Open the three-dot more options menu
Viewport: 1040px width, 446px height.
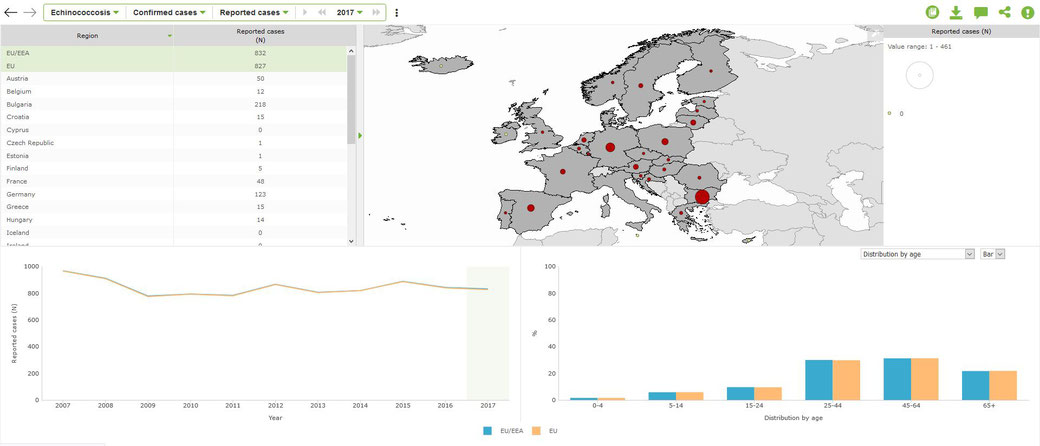tap(397, 13)
